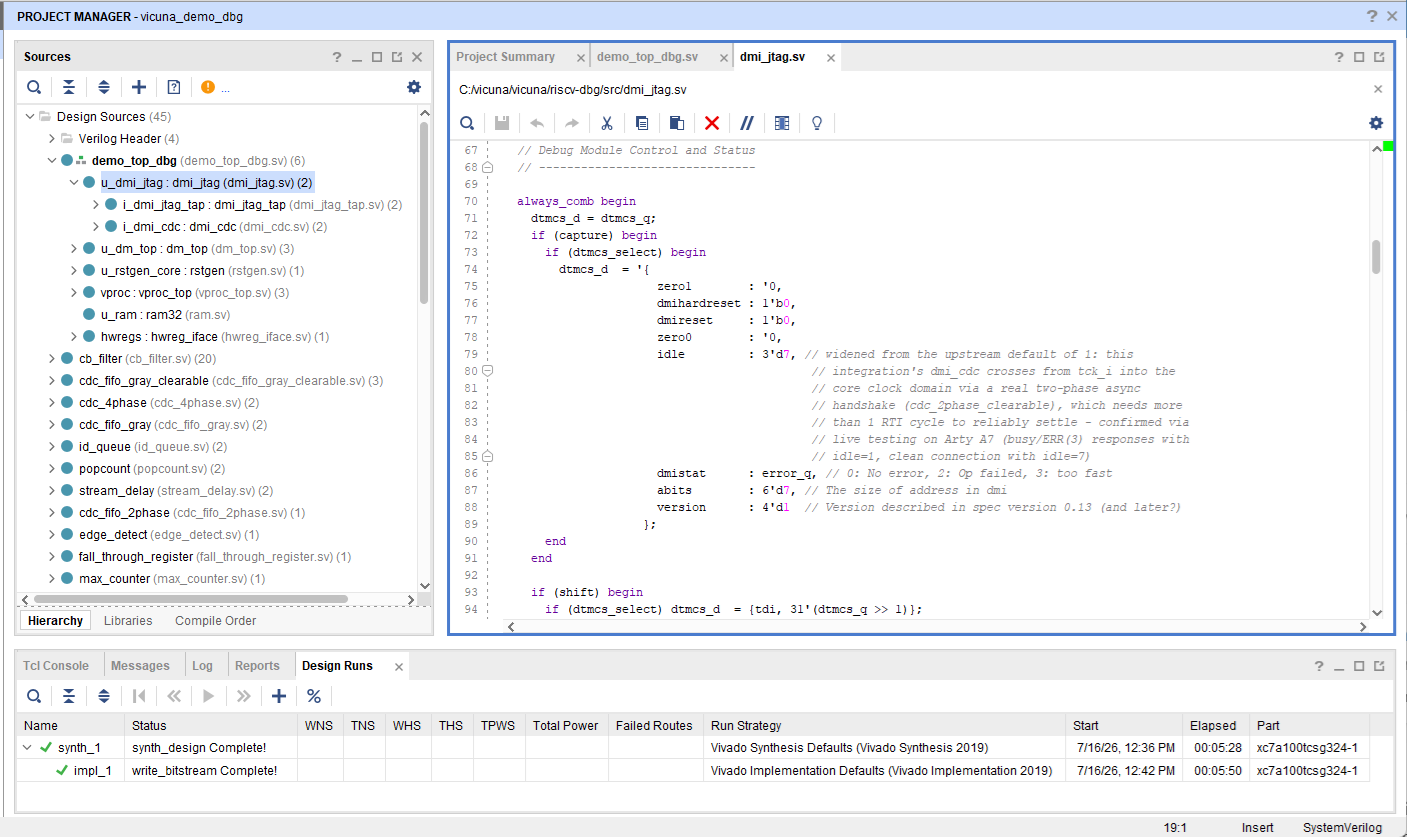
Task: Collapse all runs in Design Runs
Action: (69, 696)
